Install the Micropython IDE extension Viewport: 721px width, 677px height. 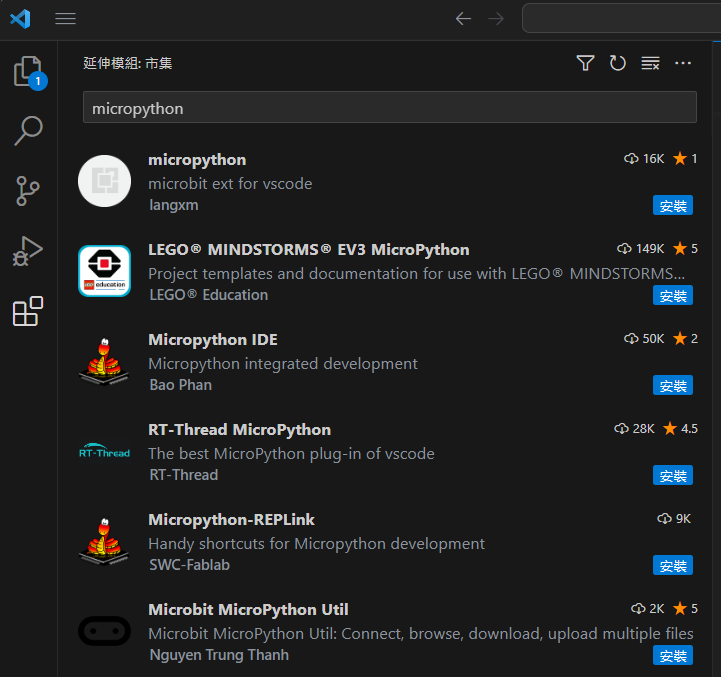pyautogui.click(x=673, y=385)
